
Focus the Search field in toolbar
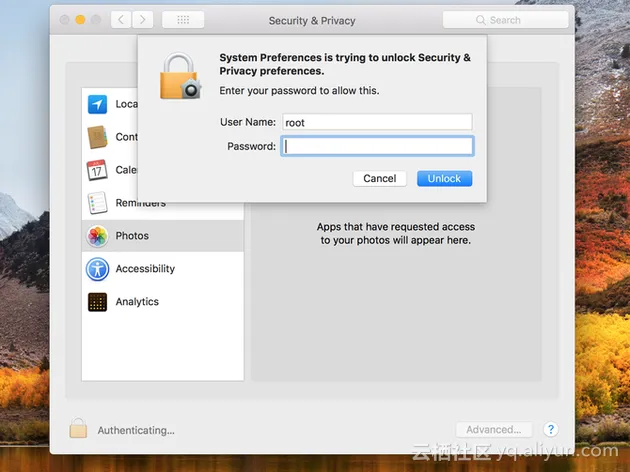click(x=505, y=20)
